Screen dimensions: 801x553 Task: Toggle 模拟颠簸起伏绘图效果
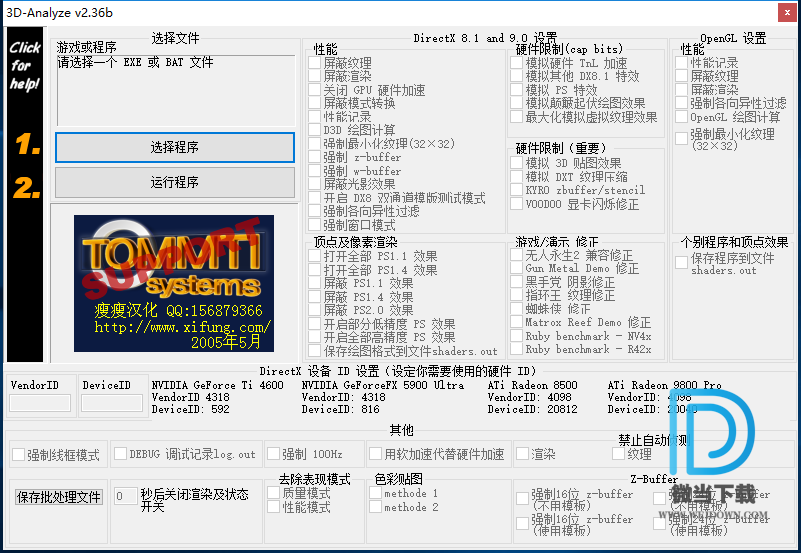[x=516, y=103]
